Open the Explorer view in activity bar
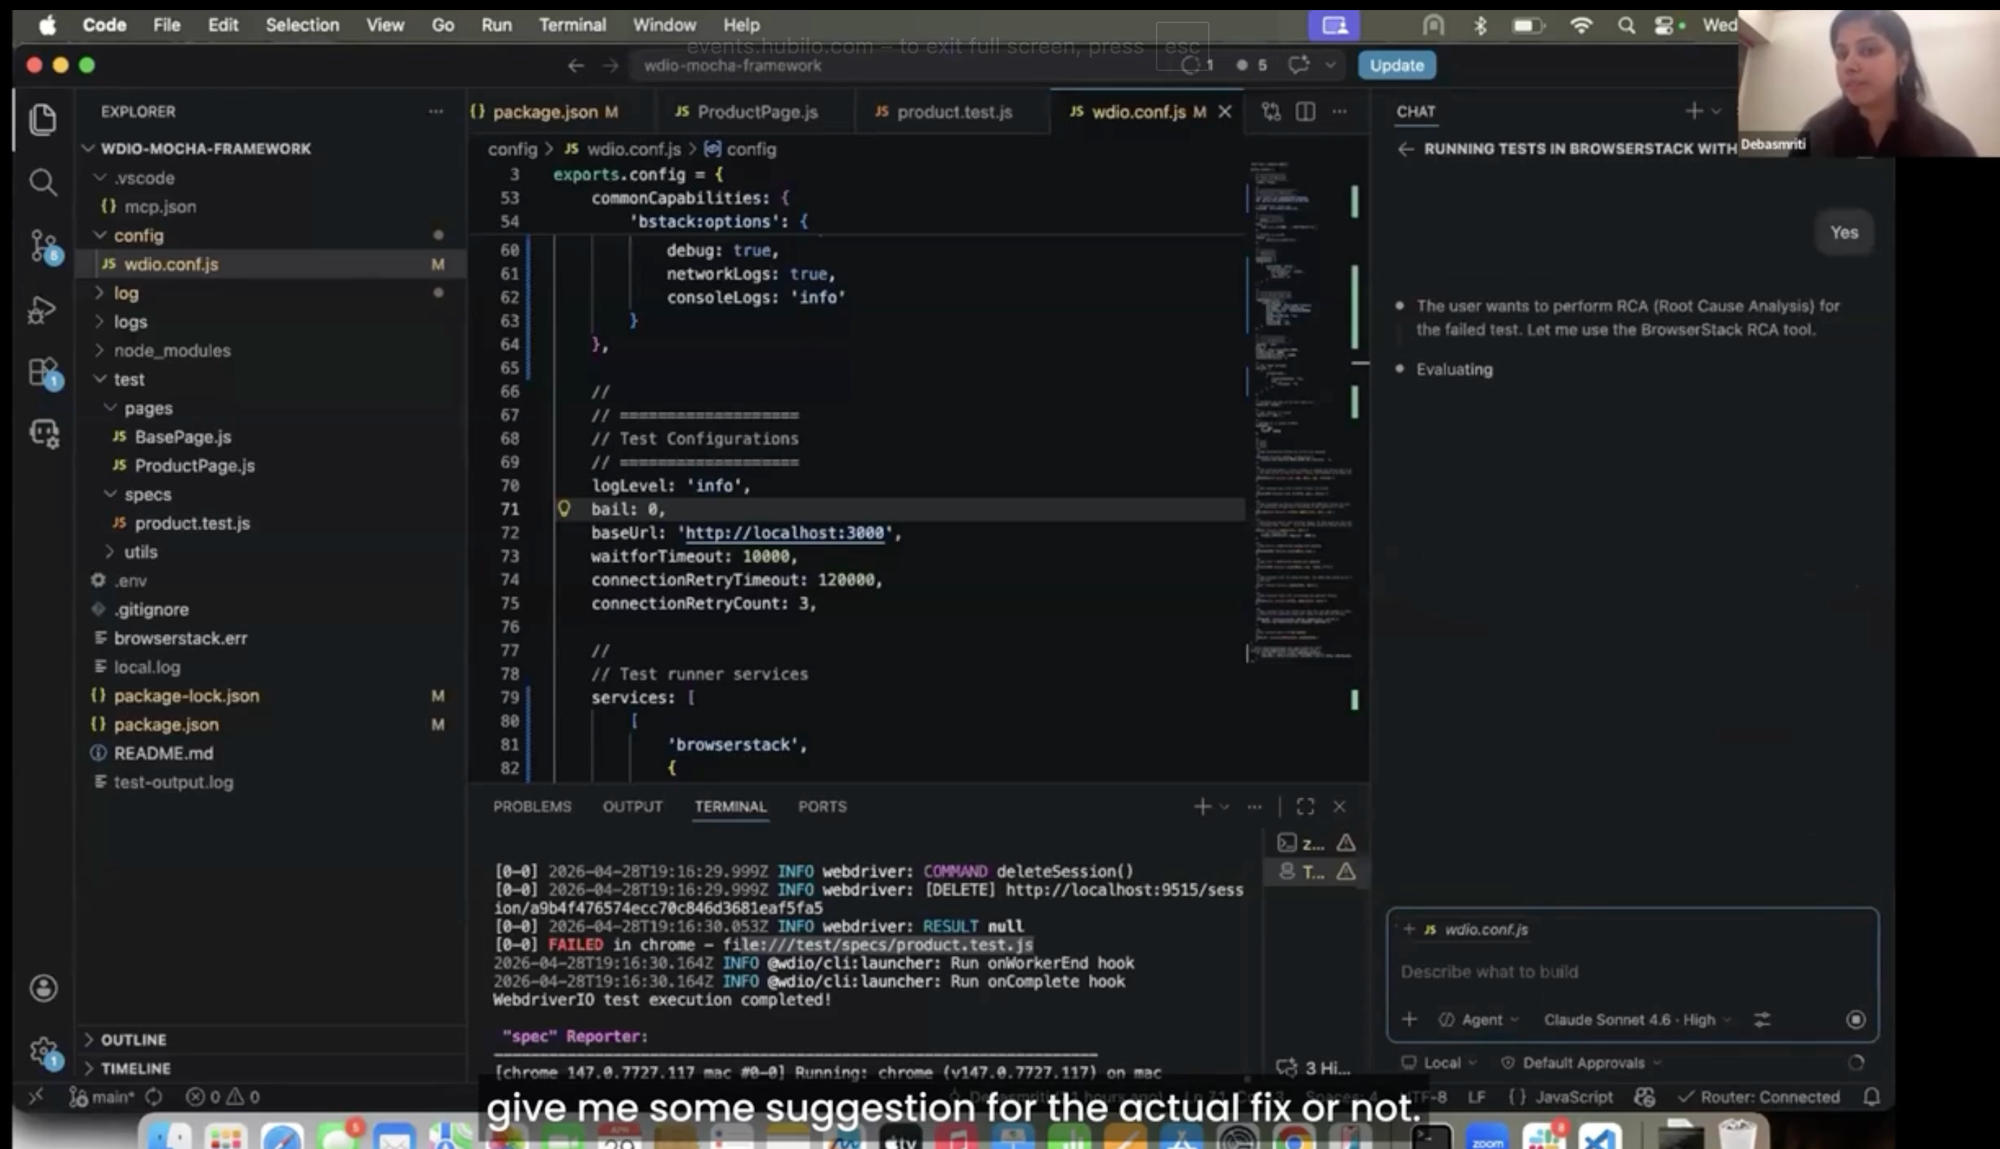The width and height of the screenshot is (2000, 1149). point(43,120)
